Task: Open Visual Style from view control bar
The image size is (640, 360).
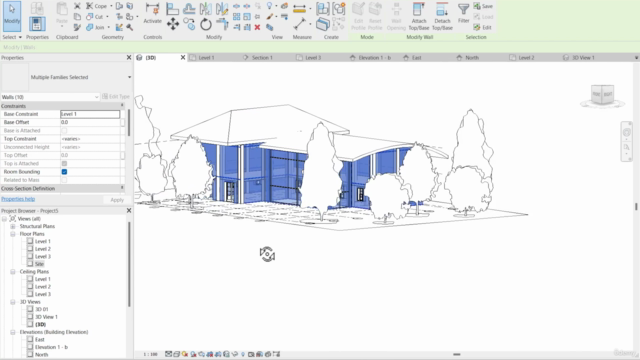Action: pyautogui.click(x=177, y=354)
